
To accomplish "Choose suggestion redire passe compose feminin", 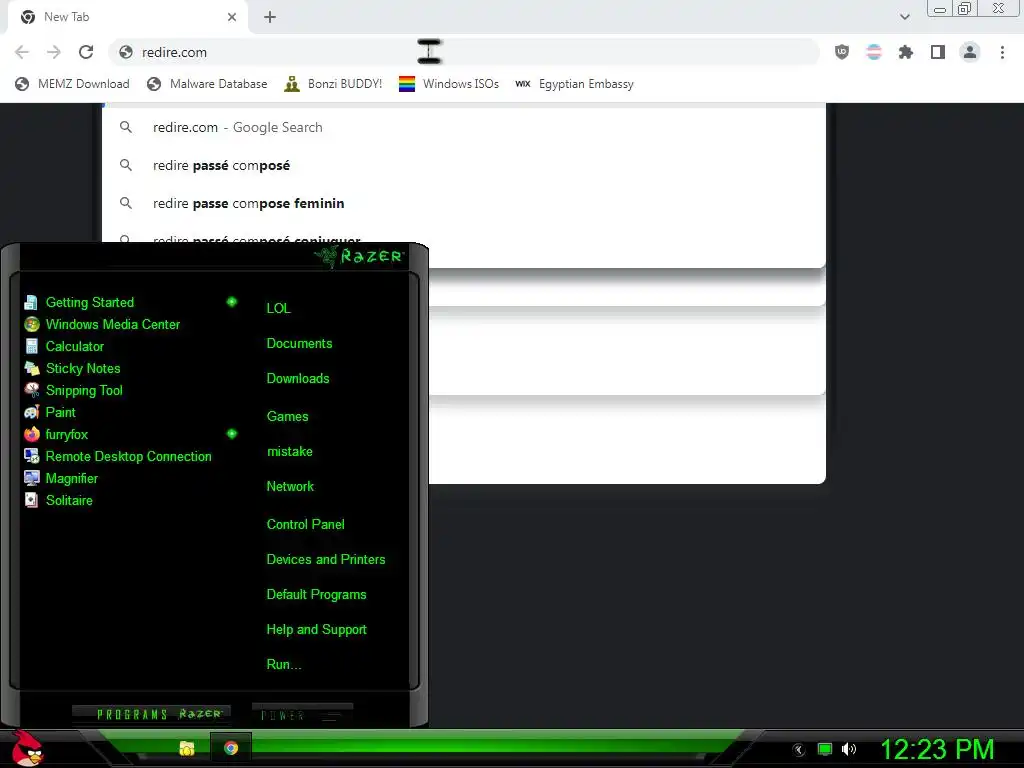I will click(464, 203).
